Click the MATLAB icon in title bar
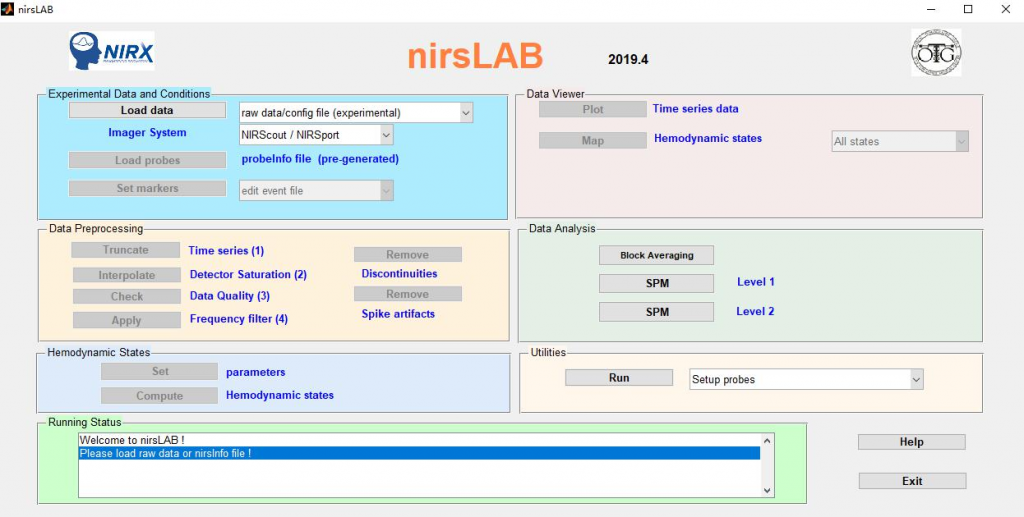This screenshot has width=1024, height=517. pos(9,9)
